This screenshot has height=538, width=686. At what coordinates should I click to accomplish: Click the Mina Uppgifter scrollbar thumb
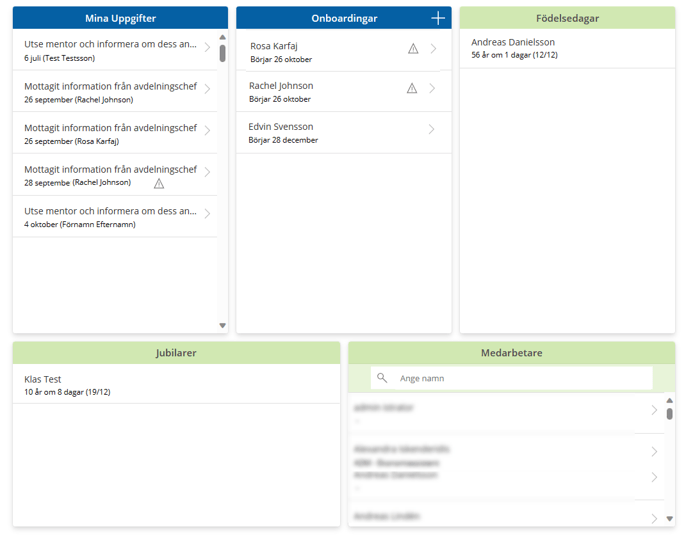(222, 53)
